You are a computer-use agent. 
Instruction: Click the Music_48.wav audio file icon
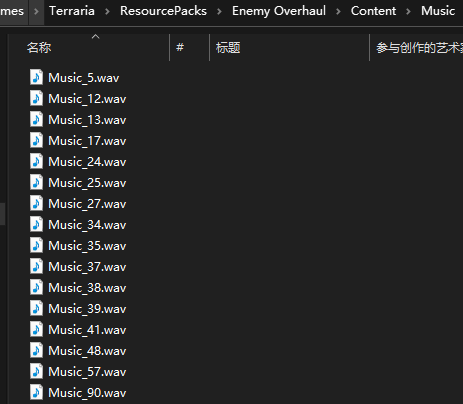(36, 351)
